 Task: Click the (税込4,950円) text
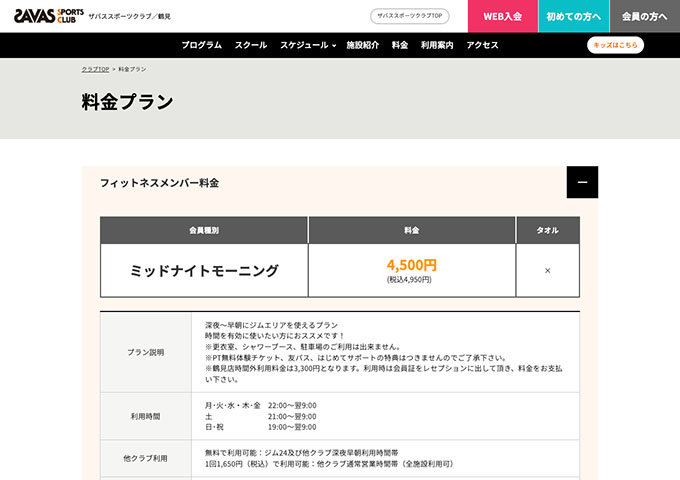[x=409, y=280]
